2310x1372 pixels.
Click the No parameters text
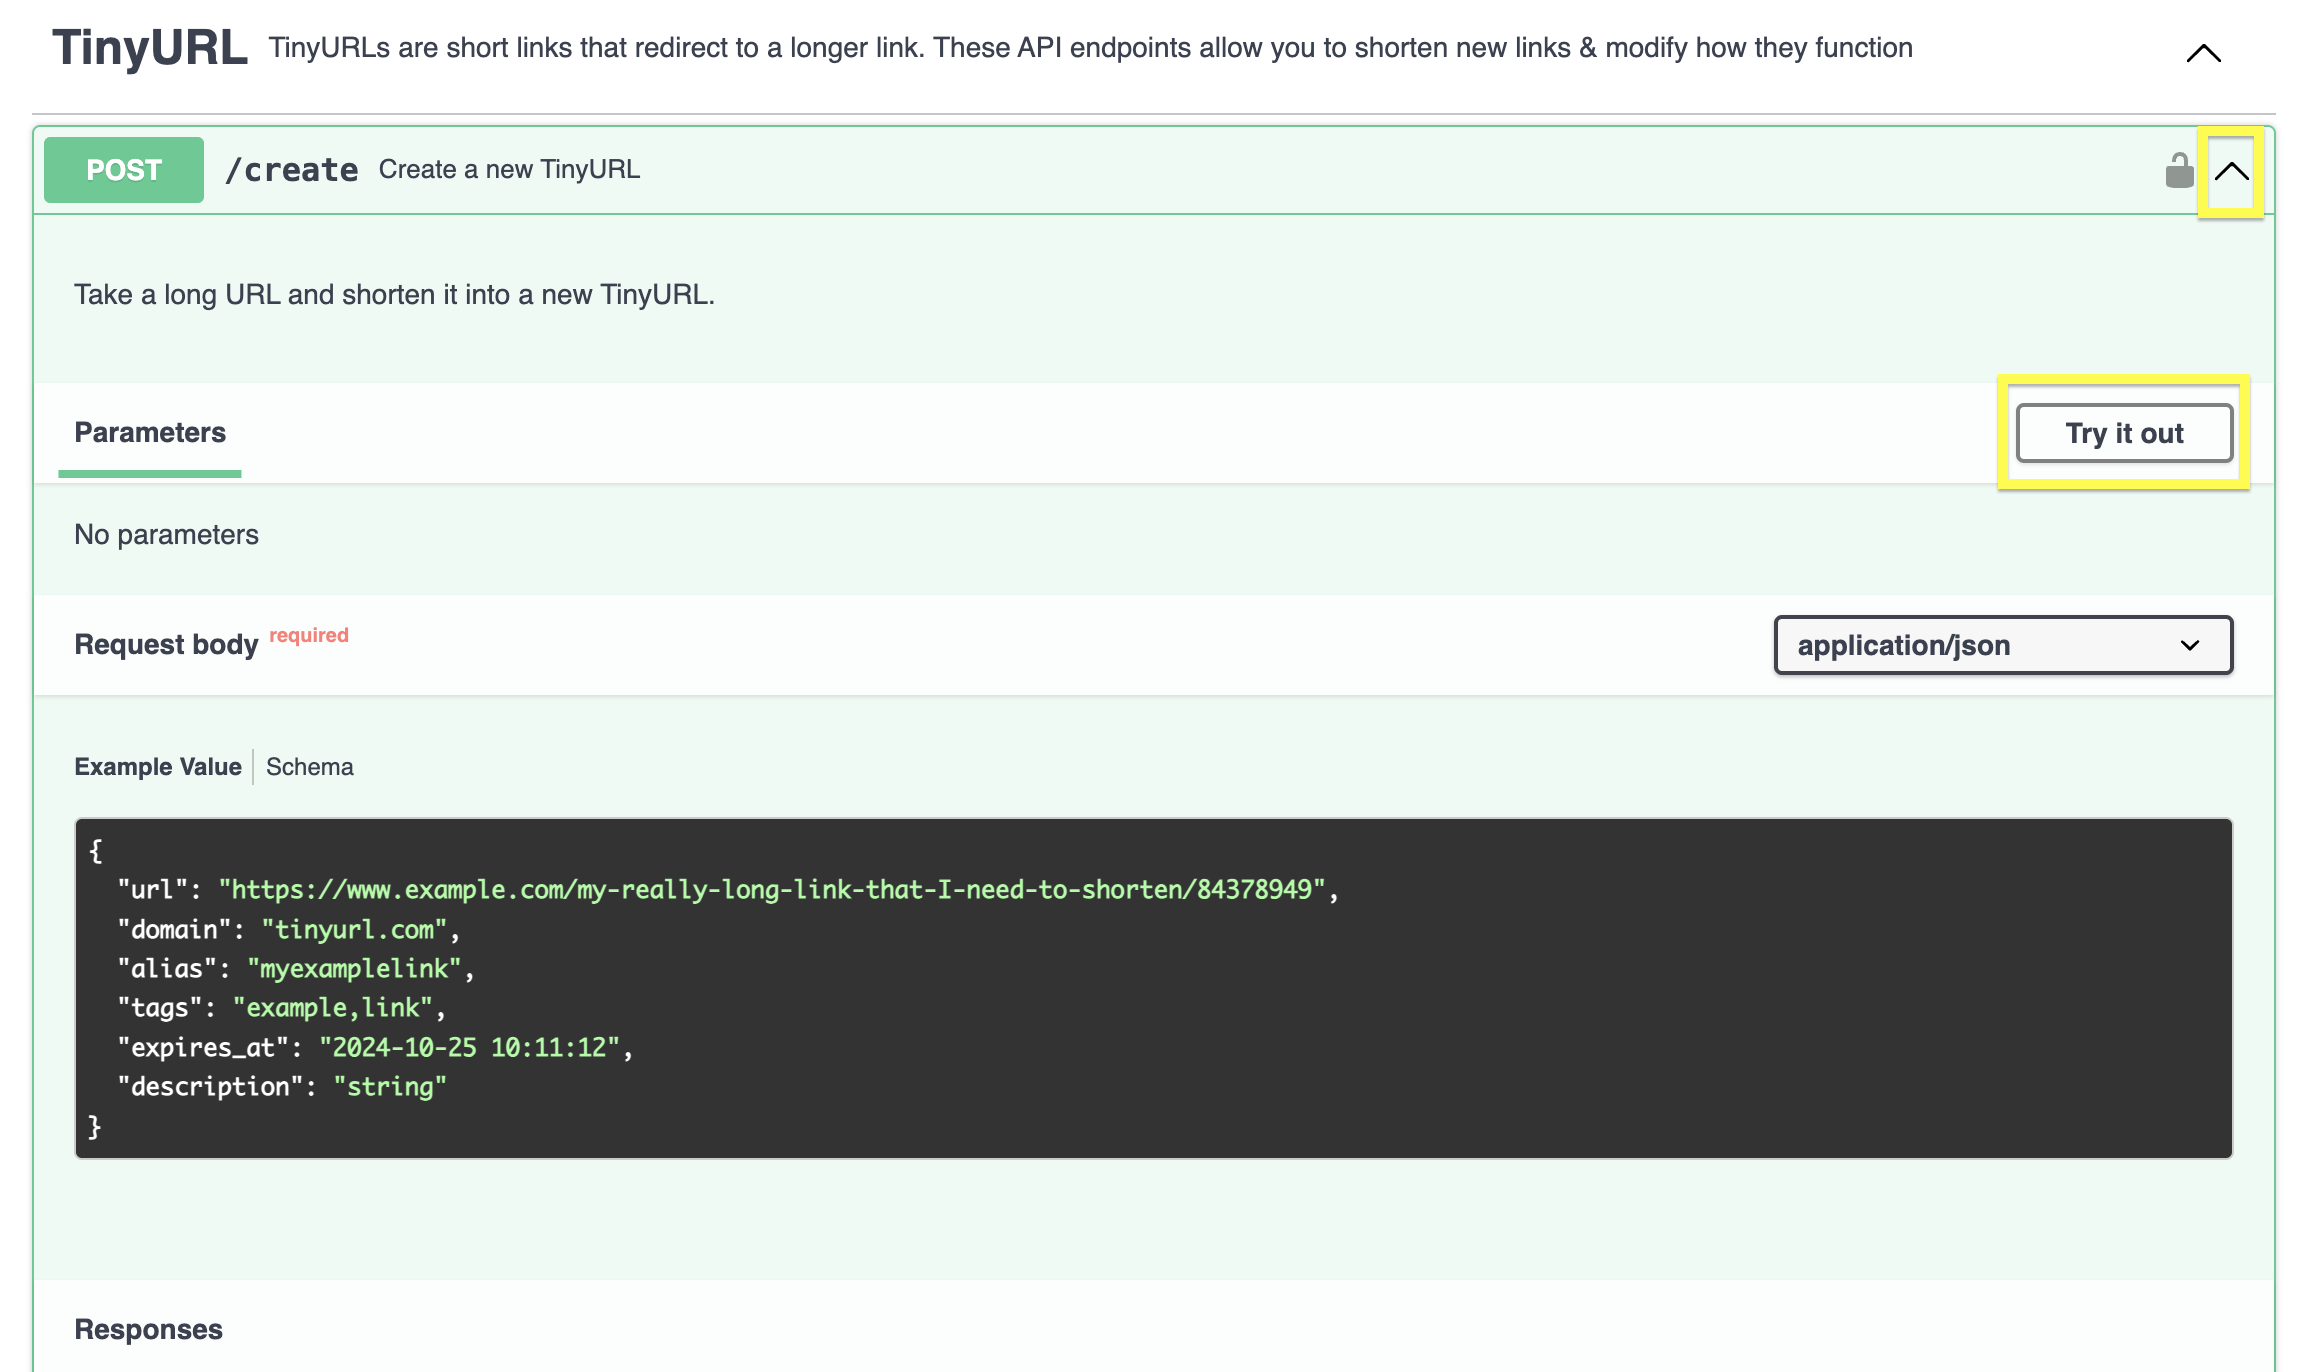(166, 535)
